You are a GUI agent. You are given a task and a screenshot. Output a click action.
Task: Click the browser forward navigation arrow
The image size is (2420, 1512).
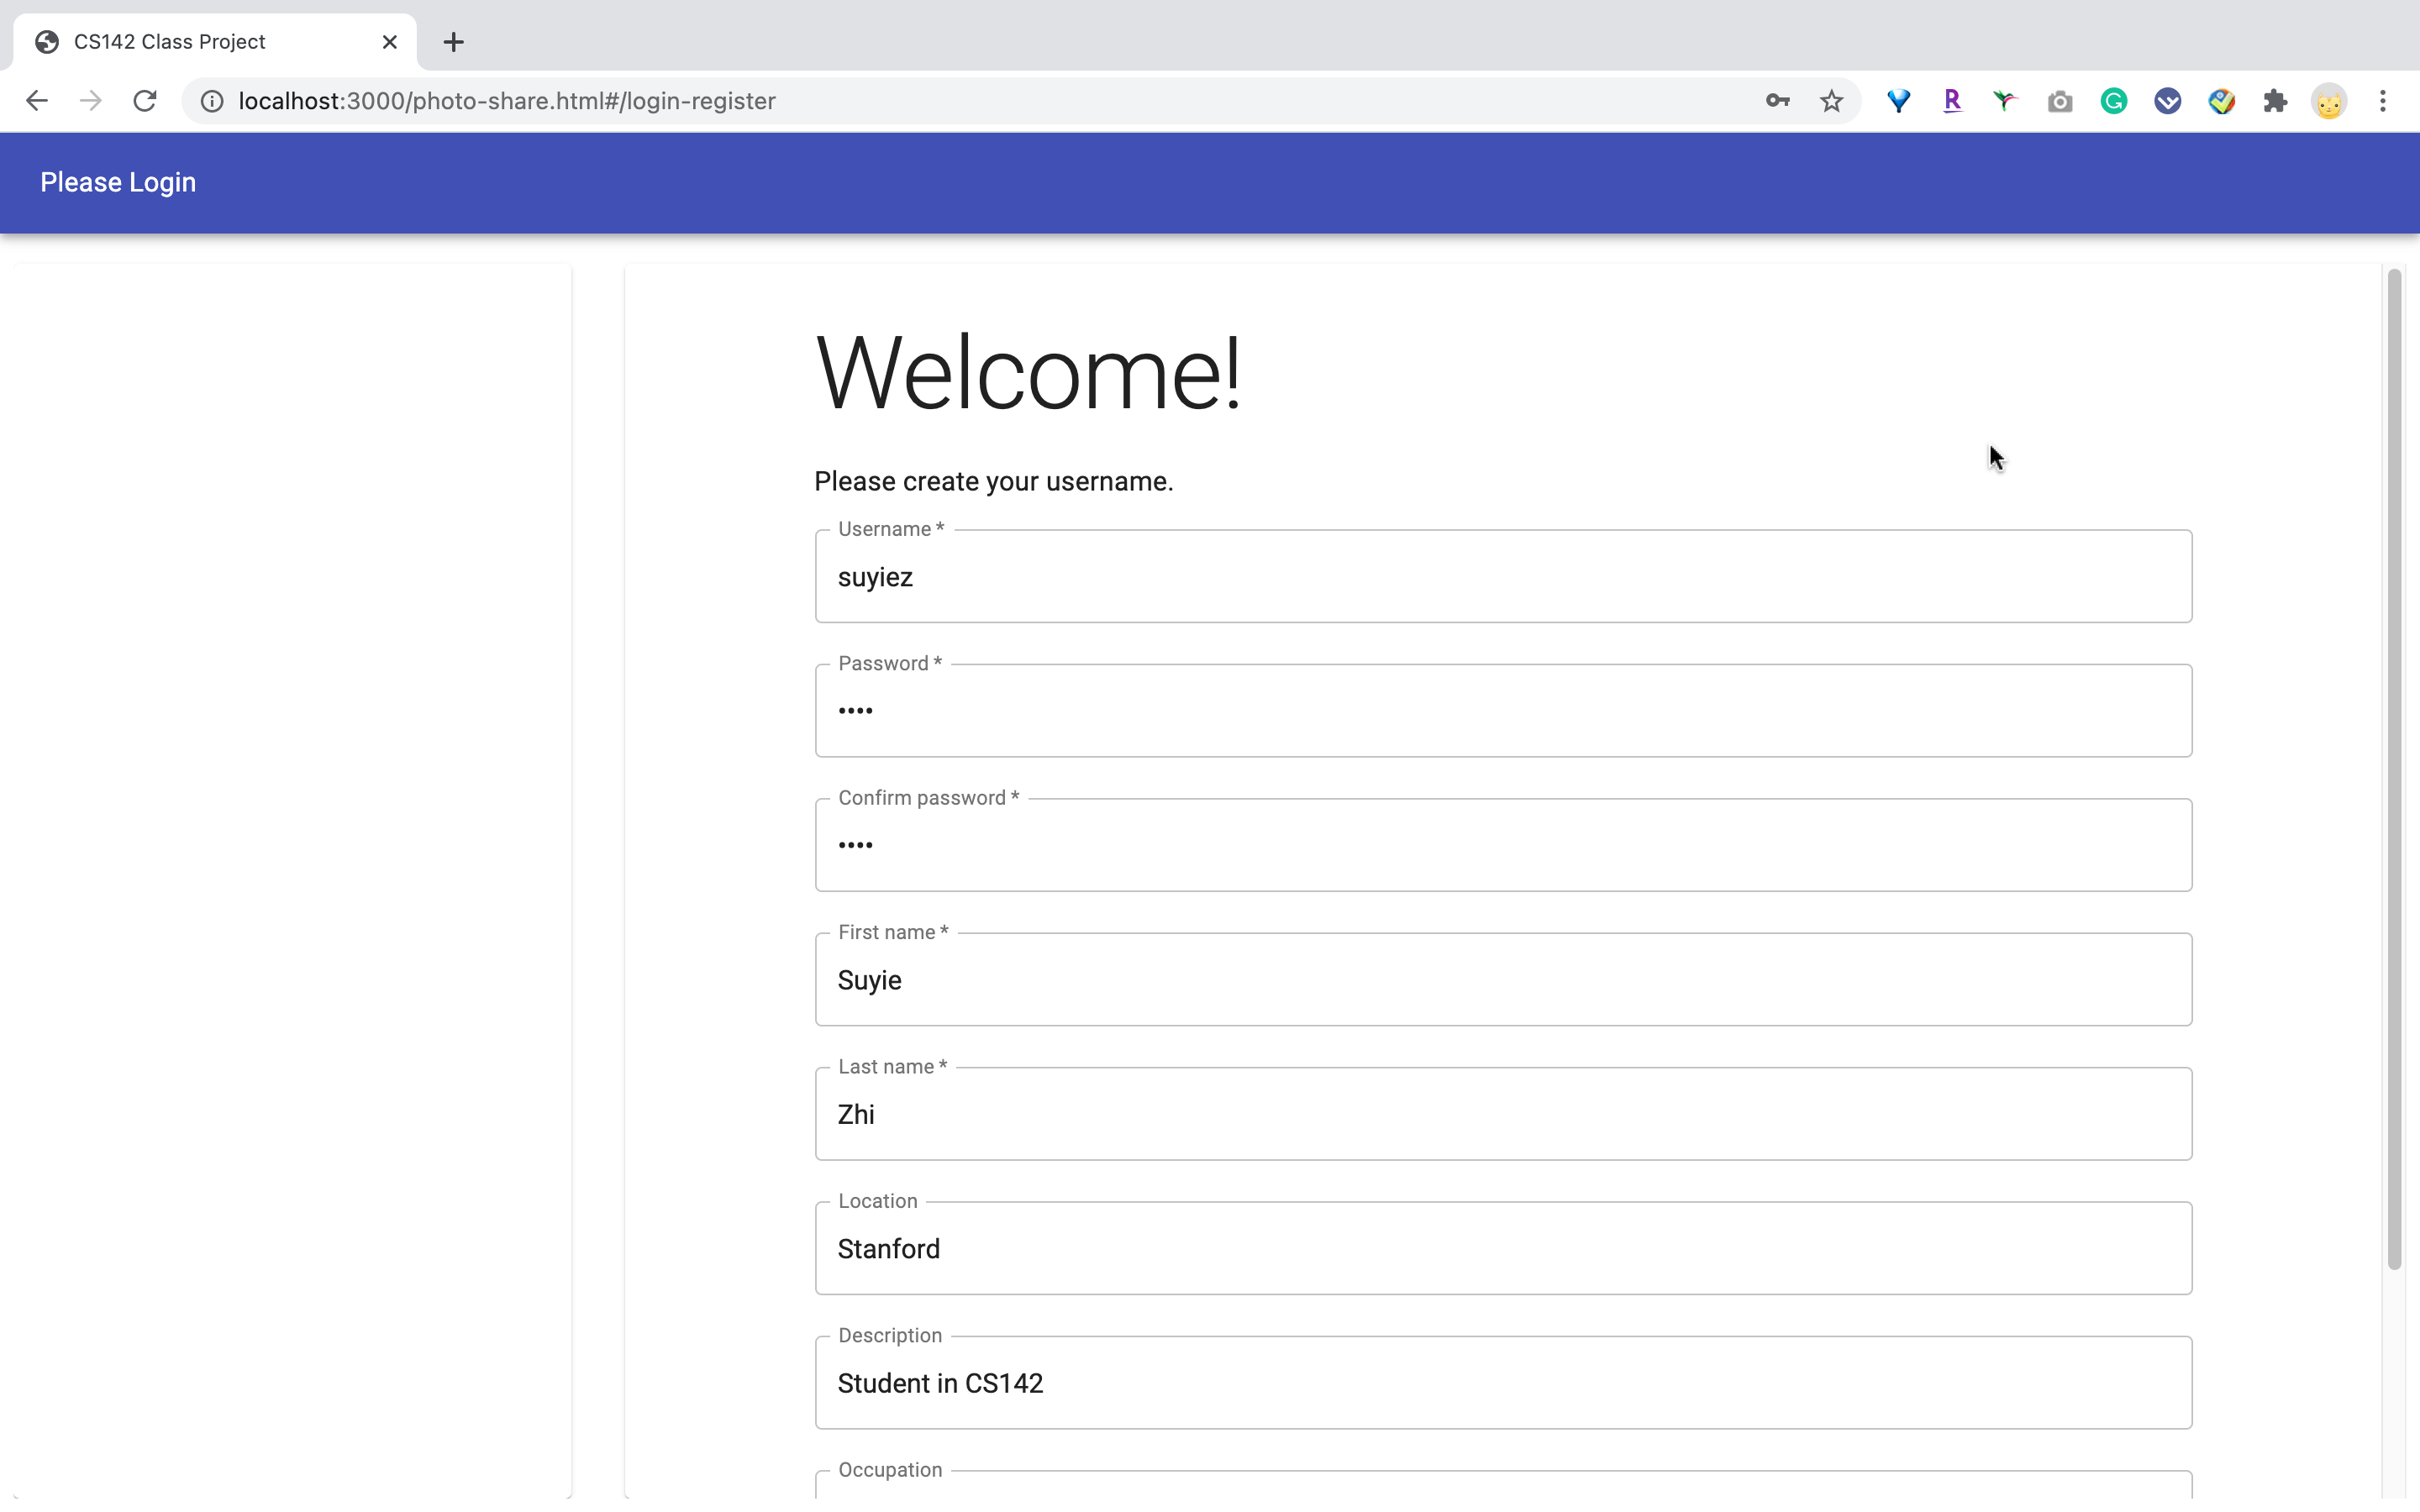coord(91,101)
